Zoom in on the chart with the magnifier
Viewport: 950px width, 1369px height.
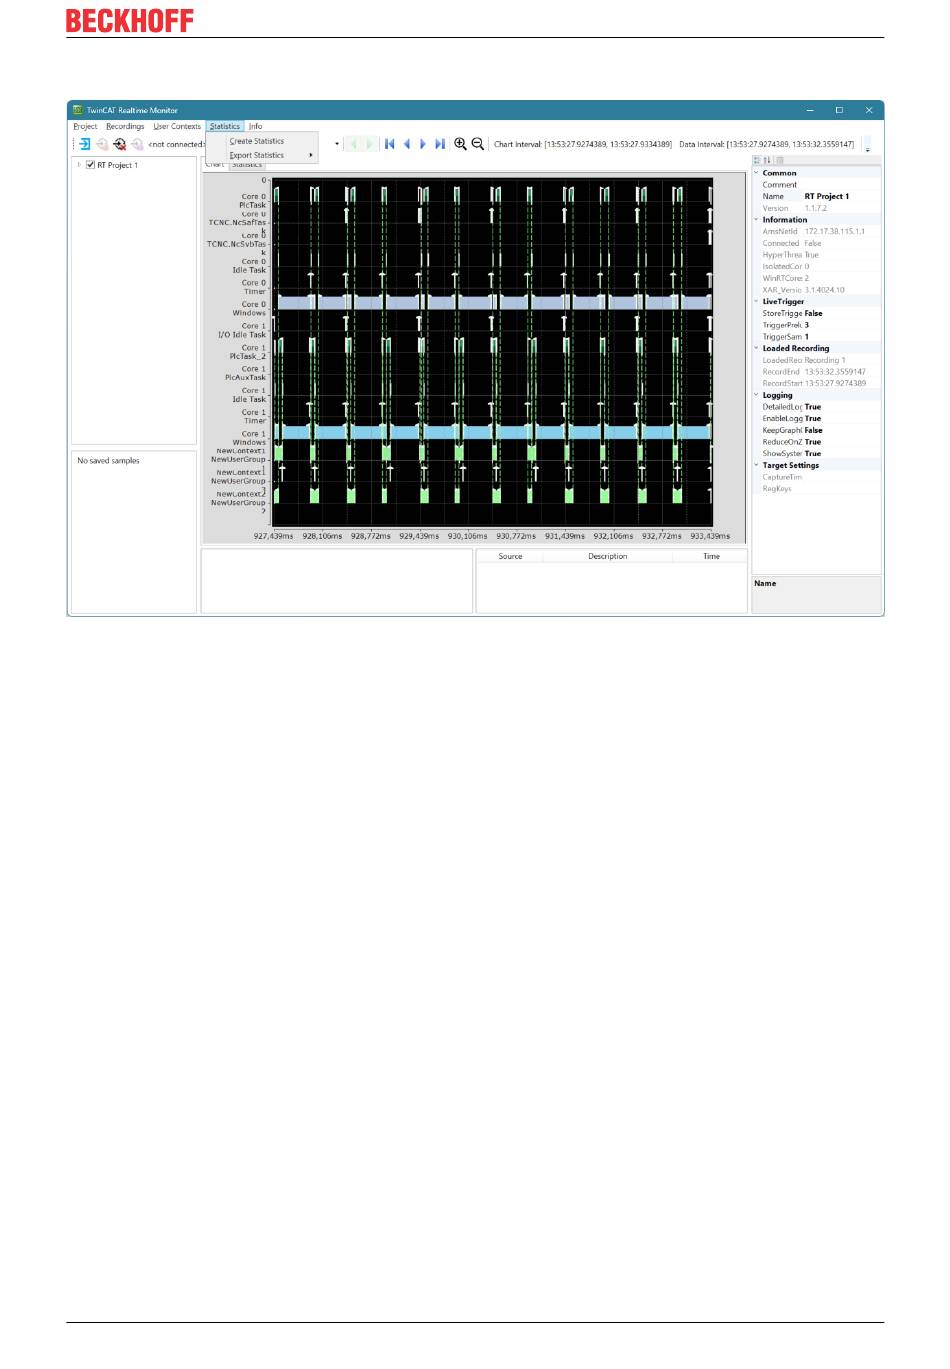(x=460, y=144)
